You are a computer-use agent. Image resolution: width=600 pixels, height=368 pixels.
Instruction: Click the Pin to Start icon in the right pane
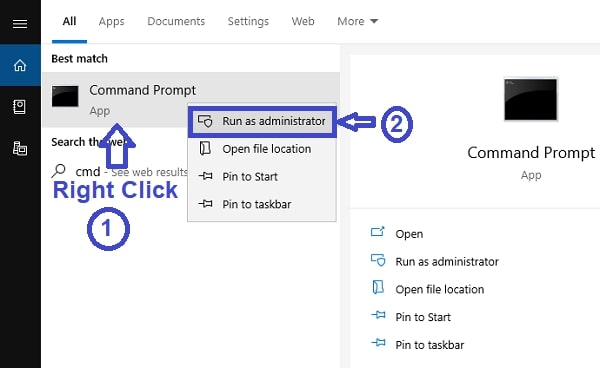tap(378, 315)
